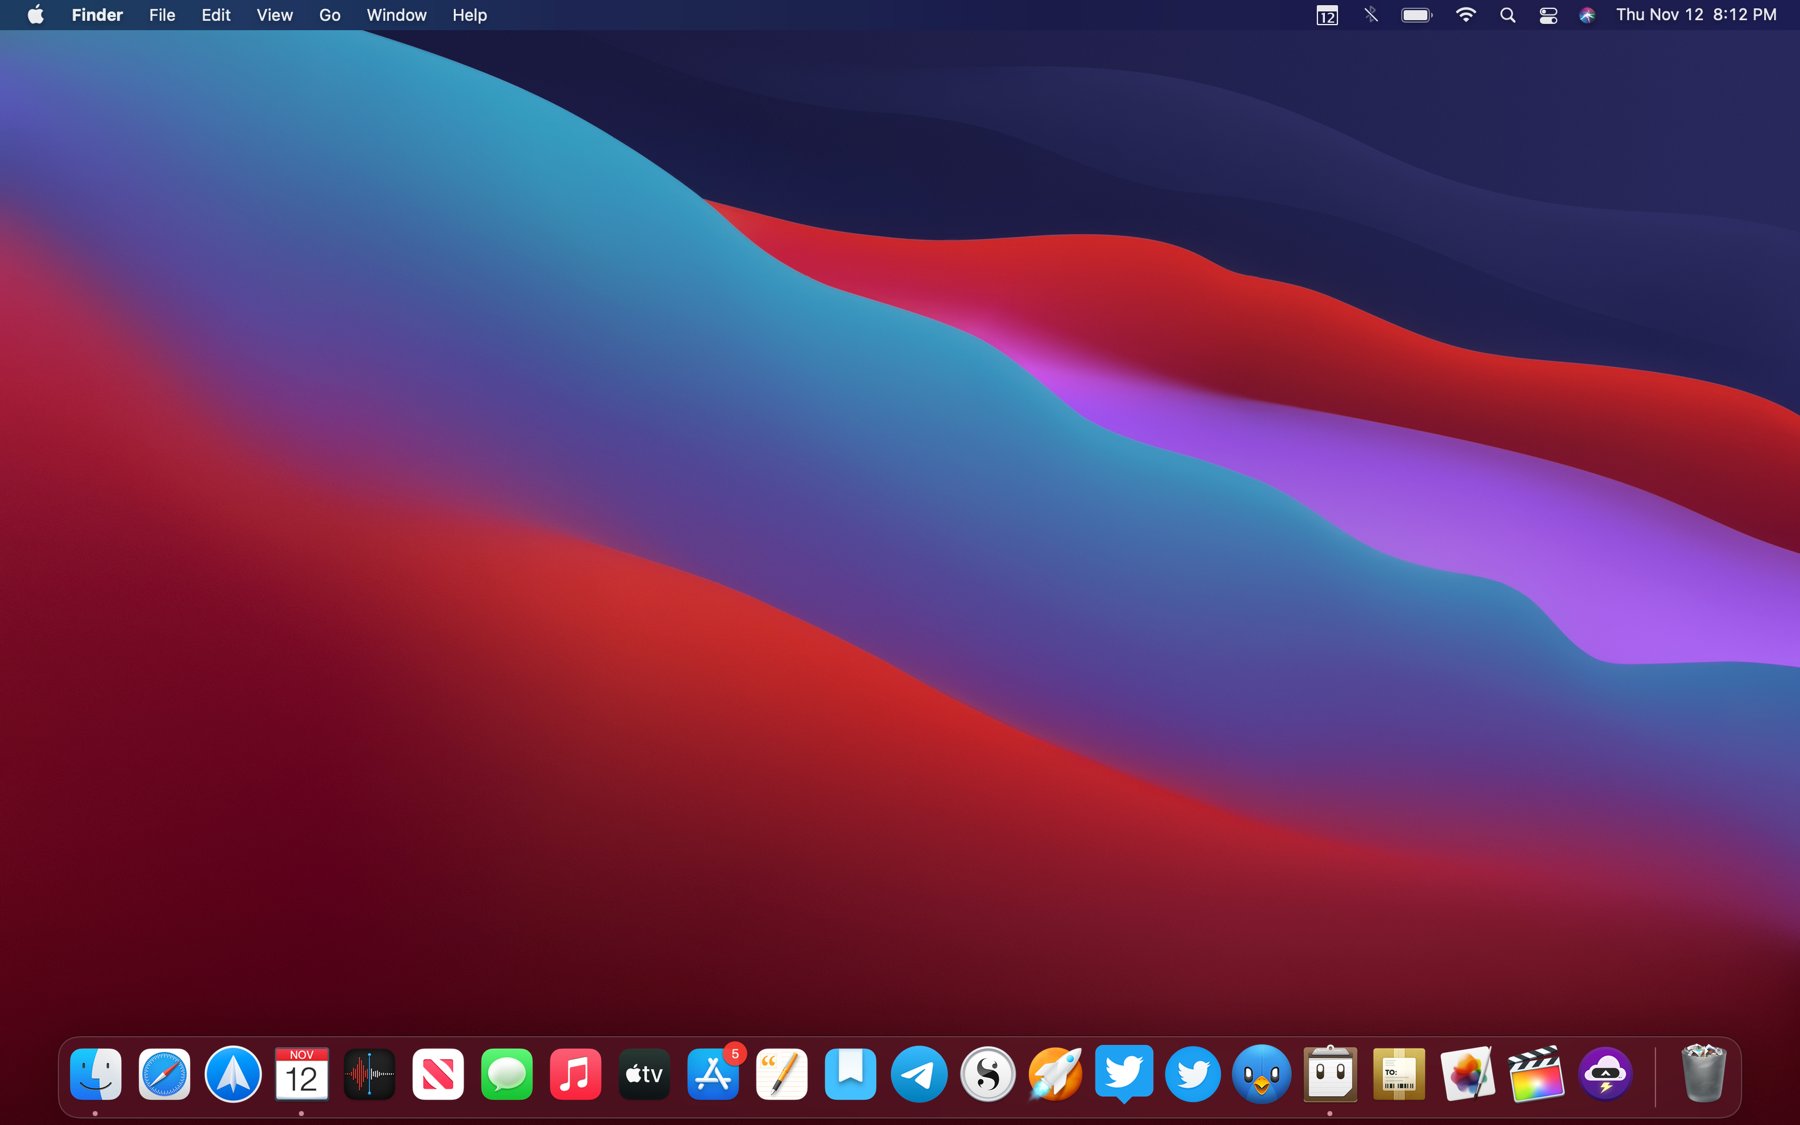Open Final Cut Pro from the Dock
The height and width of the screenshot is (1125, 1800).
point(1536,1075)
